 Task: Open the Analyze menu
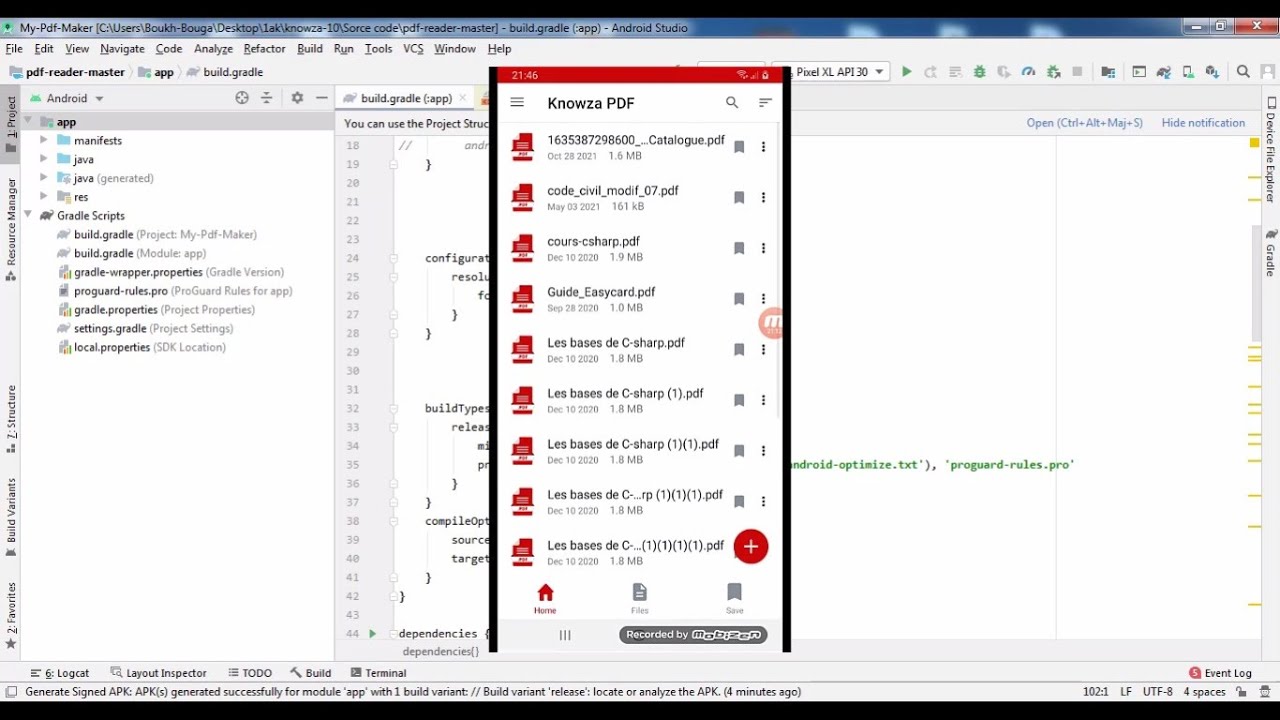213,48
